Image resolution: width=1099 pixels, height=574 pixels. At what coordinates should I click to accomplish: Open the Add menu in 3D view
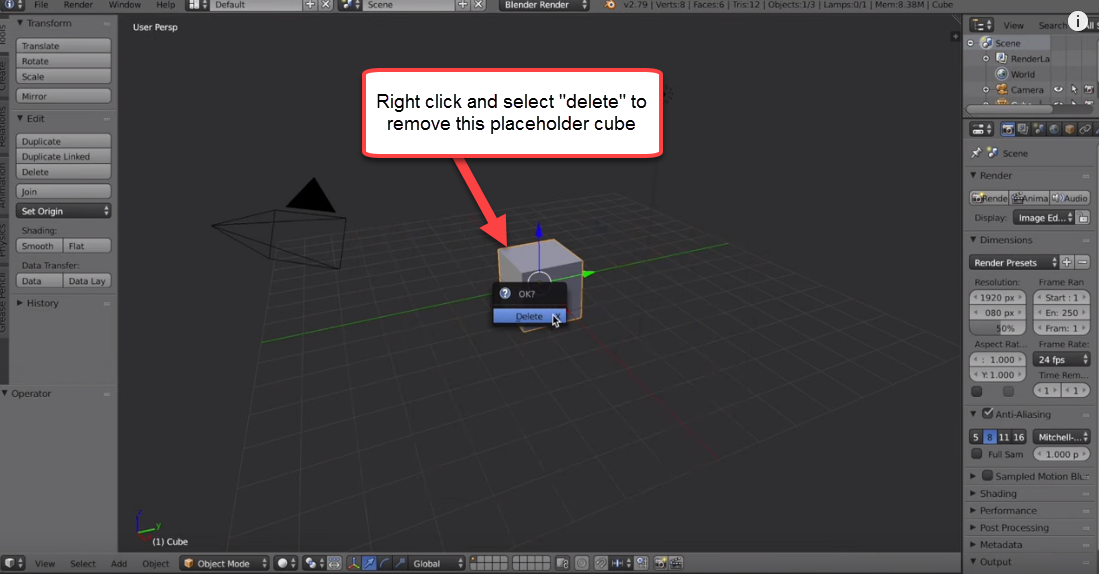119,563
